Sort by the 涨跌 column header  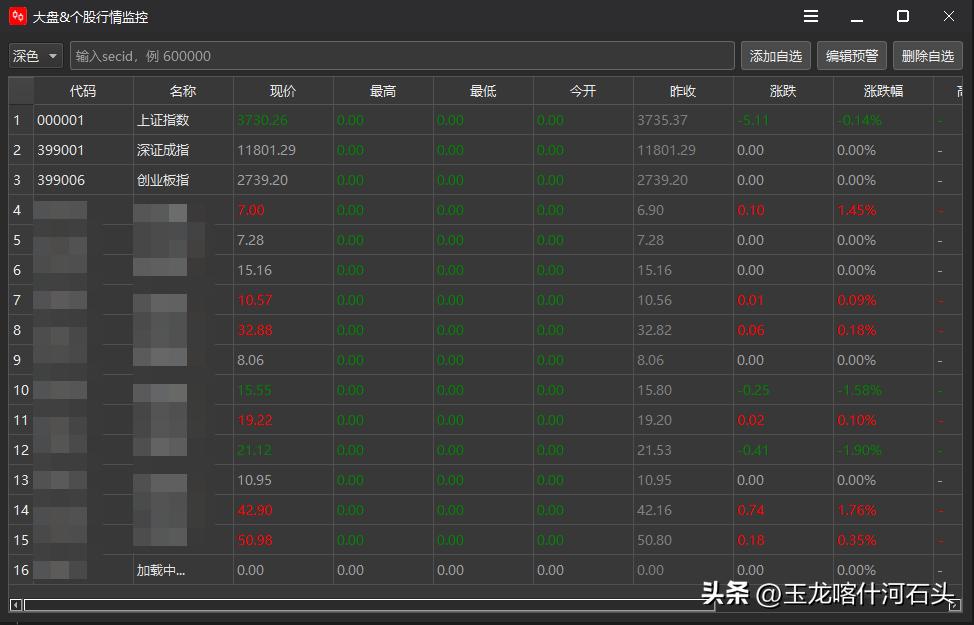(x=783, y=91)
